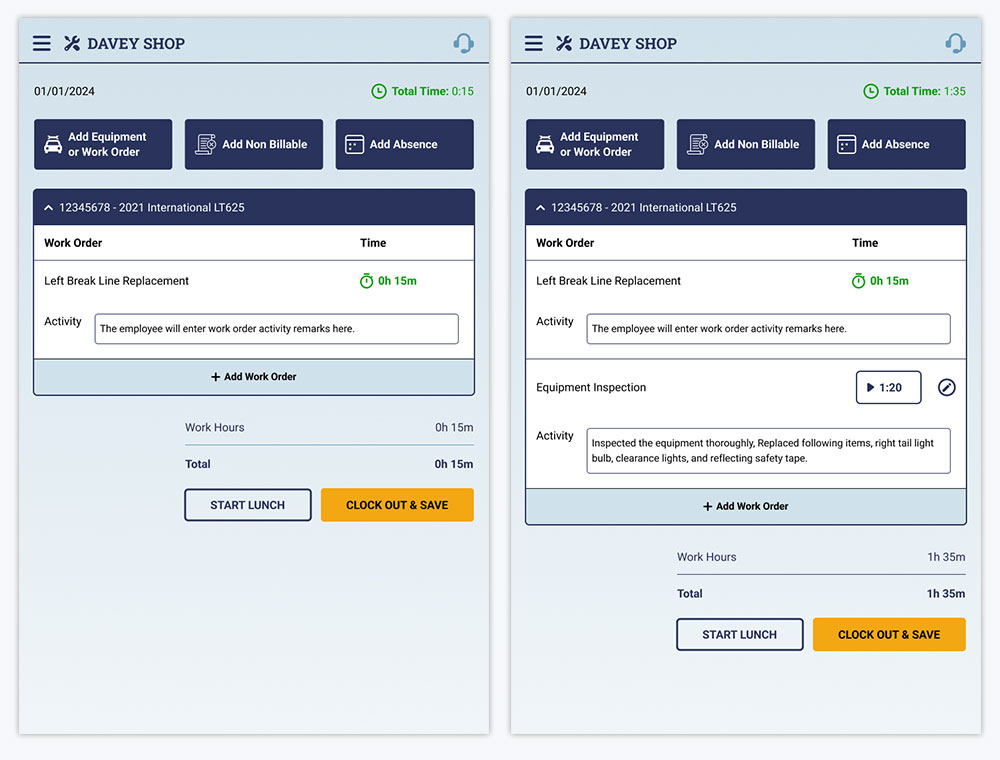Open the hamburger menu on the right mockup screen
The width and height of the screenshot is (1000, 760).
pos(533,43)
